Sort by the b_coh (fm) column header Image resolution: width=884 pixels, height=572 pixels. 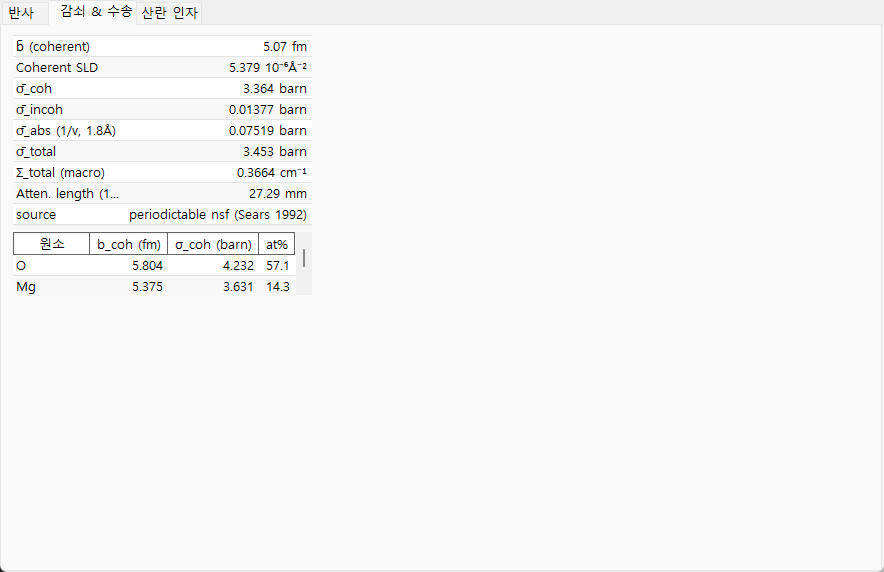129,244
